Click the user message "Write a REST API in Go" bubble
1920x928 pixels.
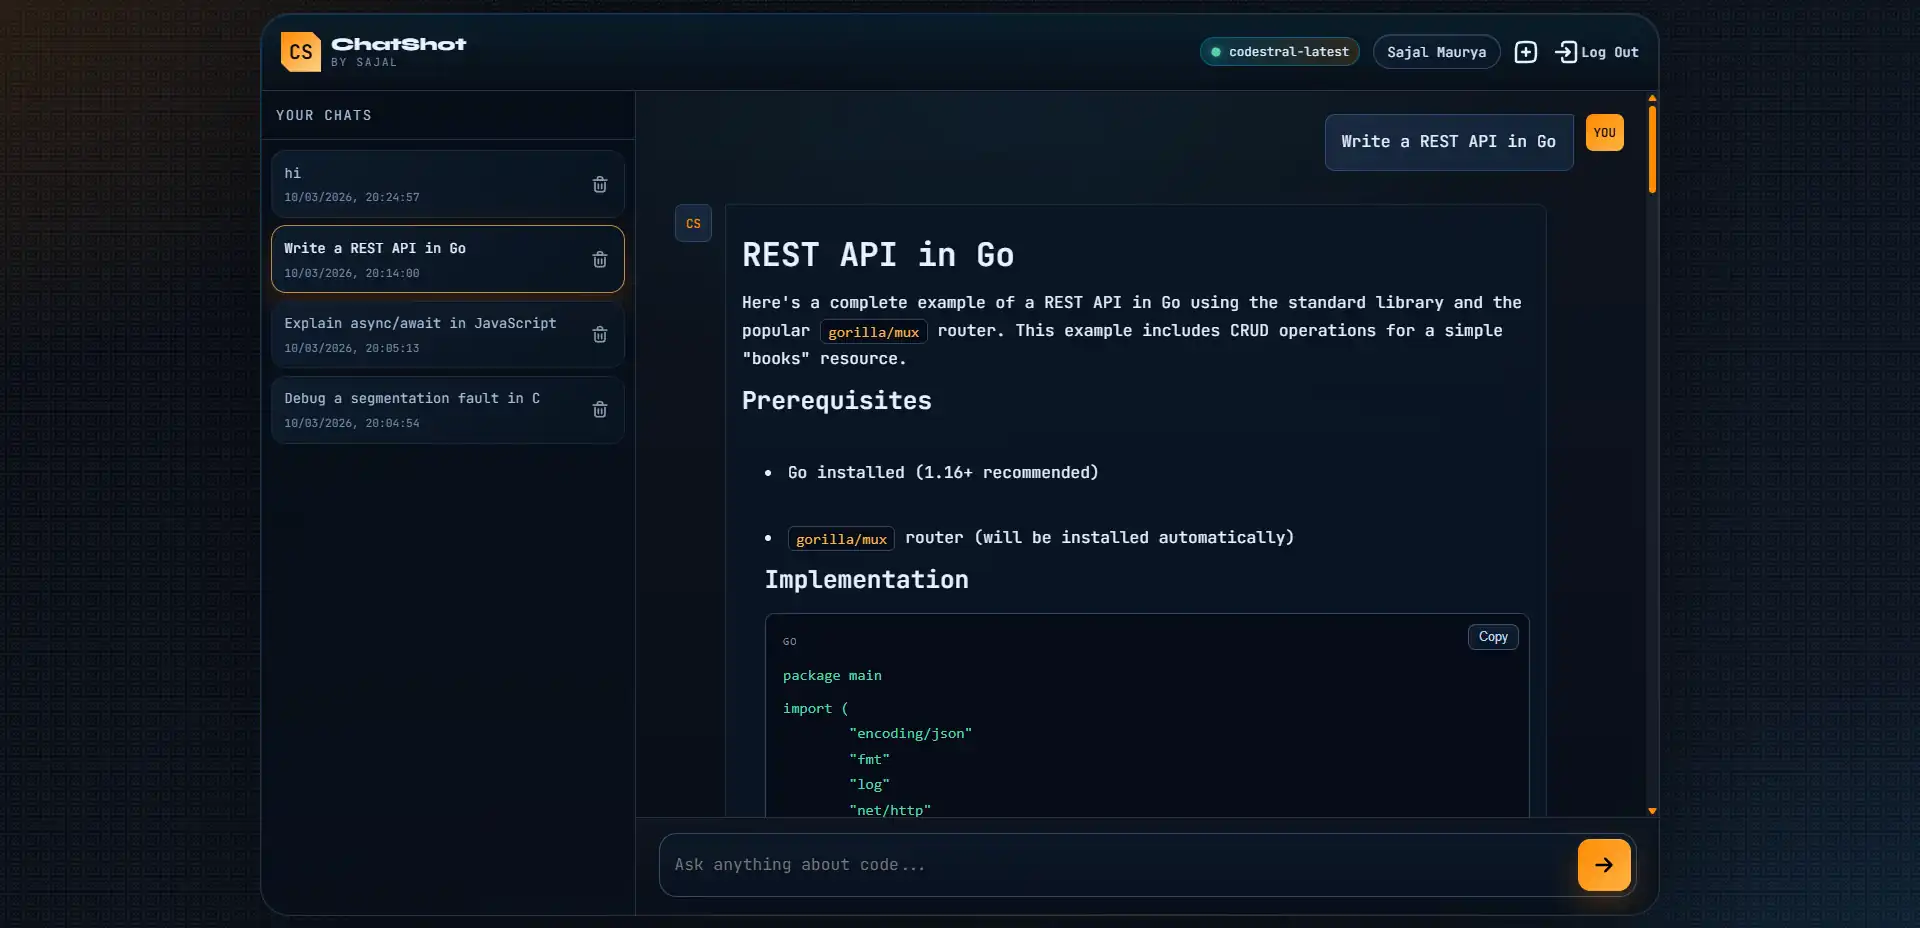(x=1448, y=142)
